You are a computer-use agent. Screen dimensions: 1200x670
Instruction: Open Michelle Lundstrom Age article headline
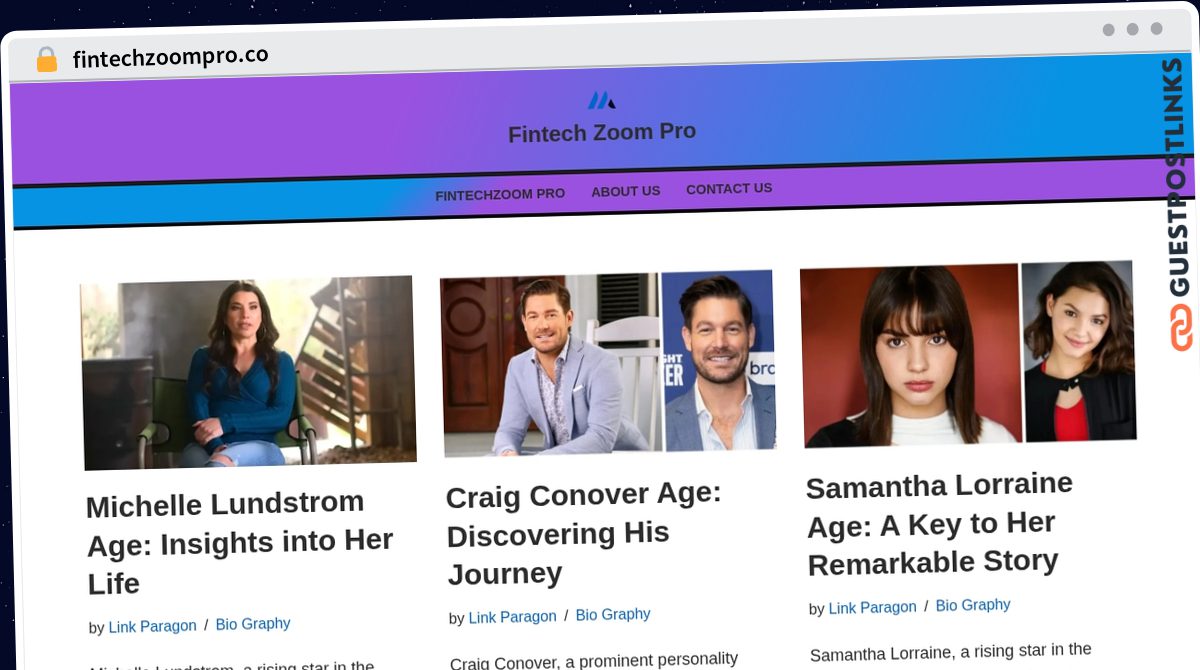tap(240, 543)
